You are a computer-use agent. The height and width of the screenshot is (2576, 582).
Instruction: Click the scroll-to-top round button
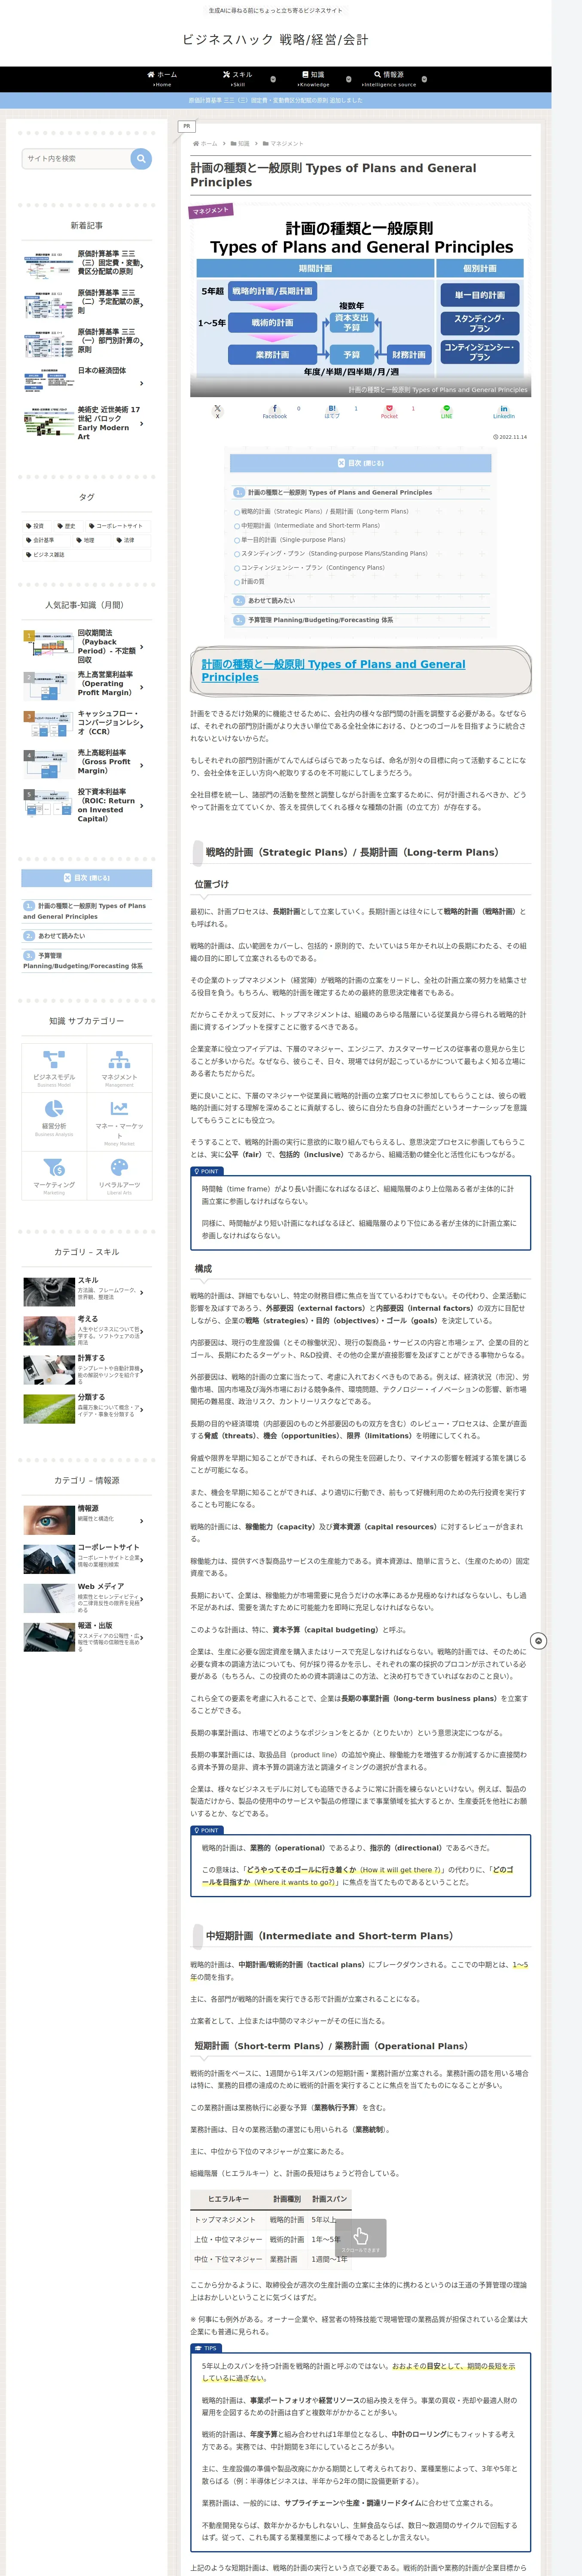(538, 1641)
